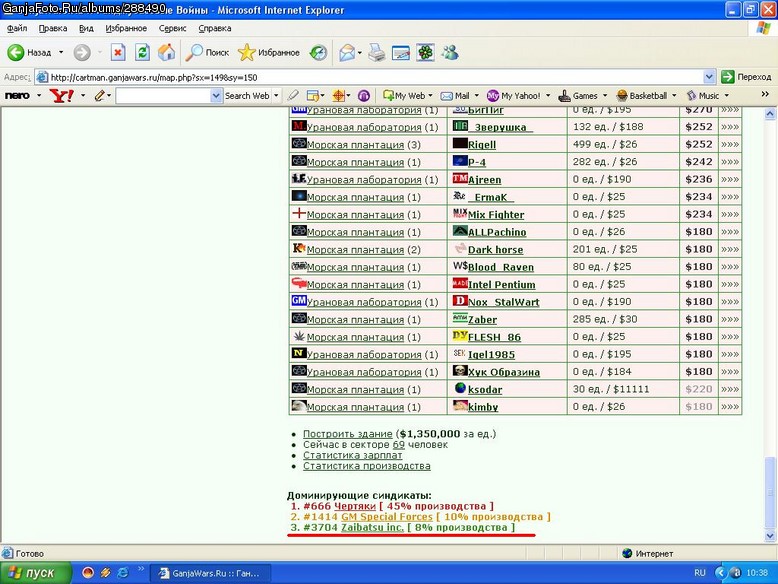Click the Messenger people icon in toolbar

click(450, 52)
